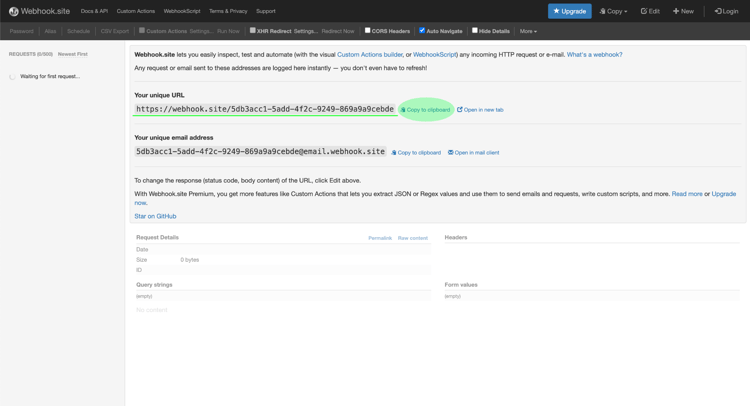
Task: Click the Password toolbar option
Action: [x=22, y=31]
